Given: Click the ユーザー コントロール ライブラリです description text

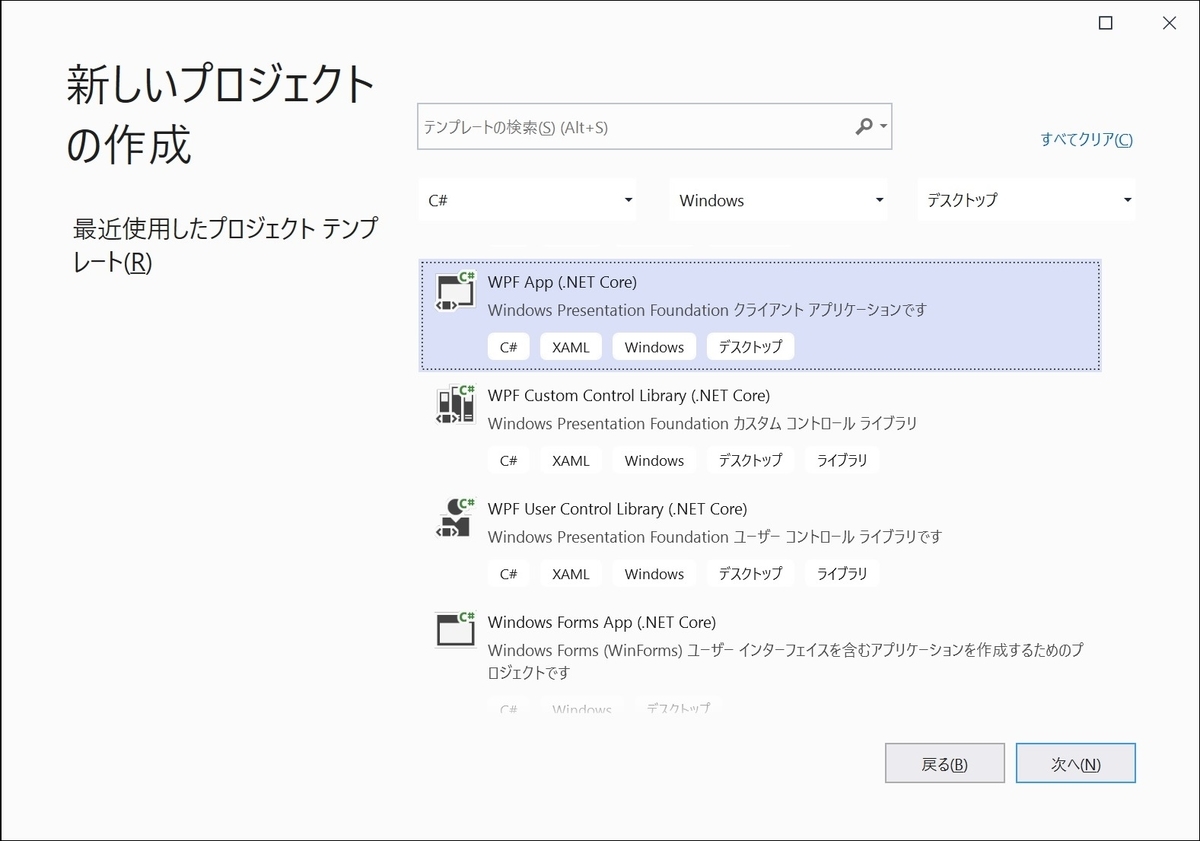Looking at the screenshot, I should [x=838, y=536].
